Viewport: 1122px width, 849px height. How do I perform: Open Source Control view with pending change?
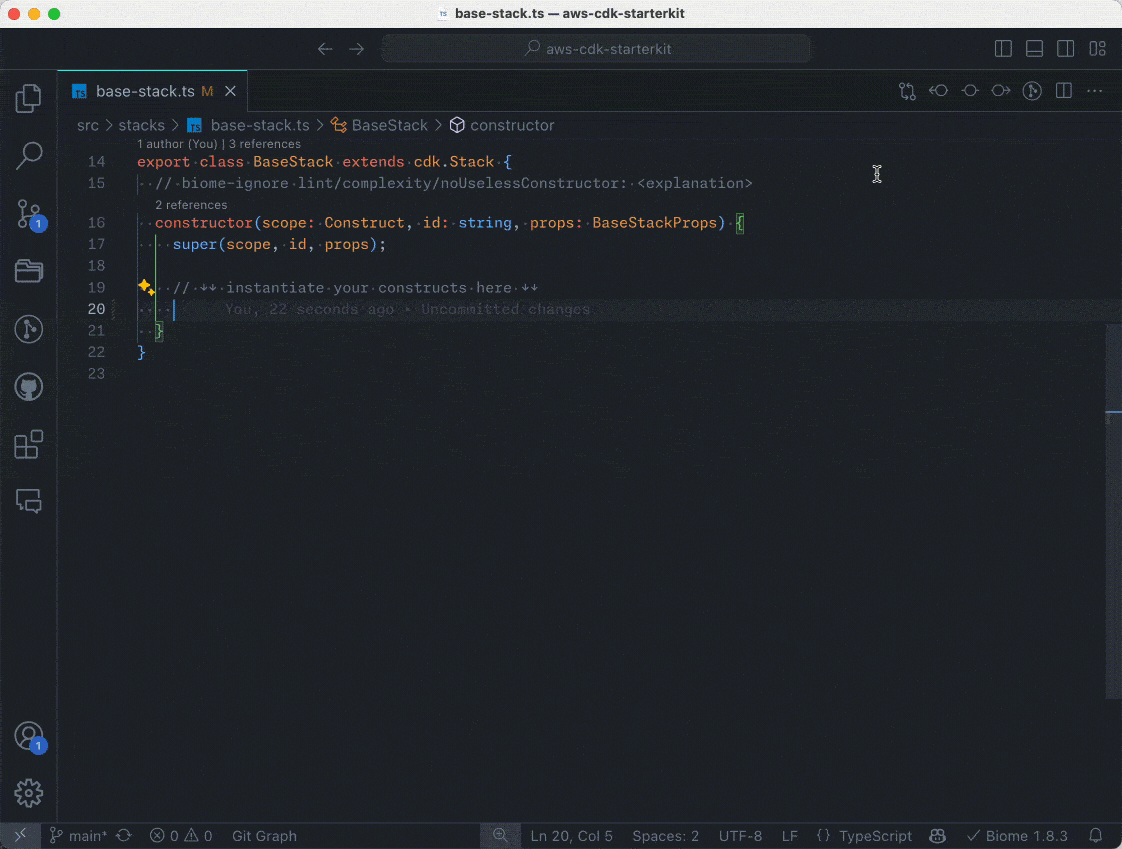click(29, 214)
